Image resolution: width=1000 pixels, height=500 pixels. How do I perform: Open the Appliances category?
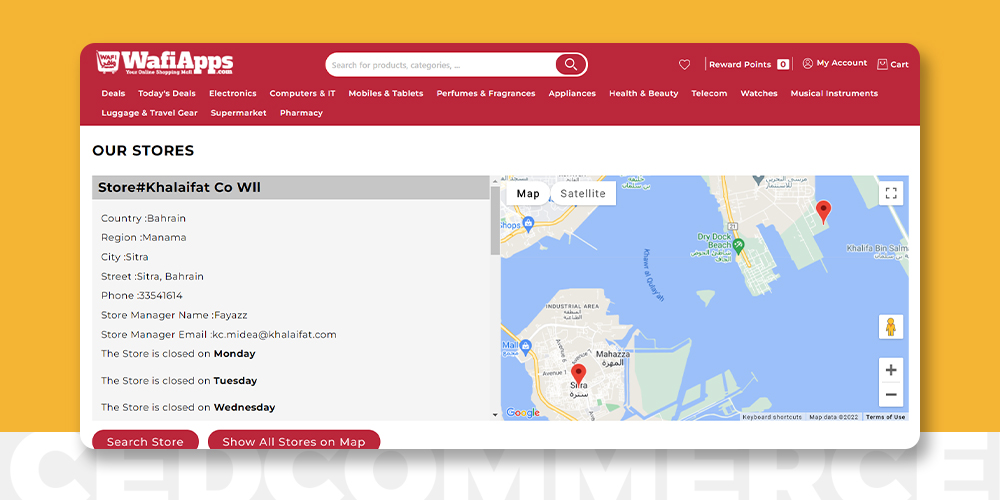(572, 93)
